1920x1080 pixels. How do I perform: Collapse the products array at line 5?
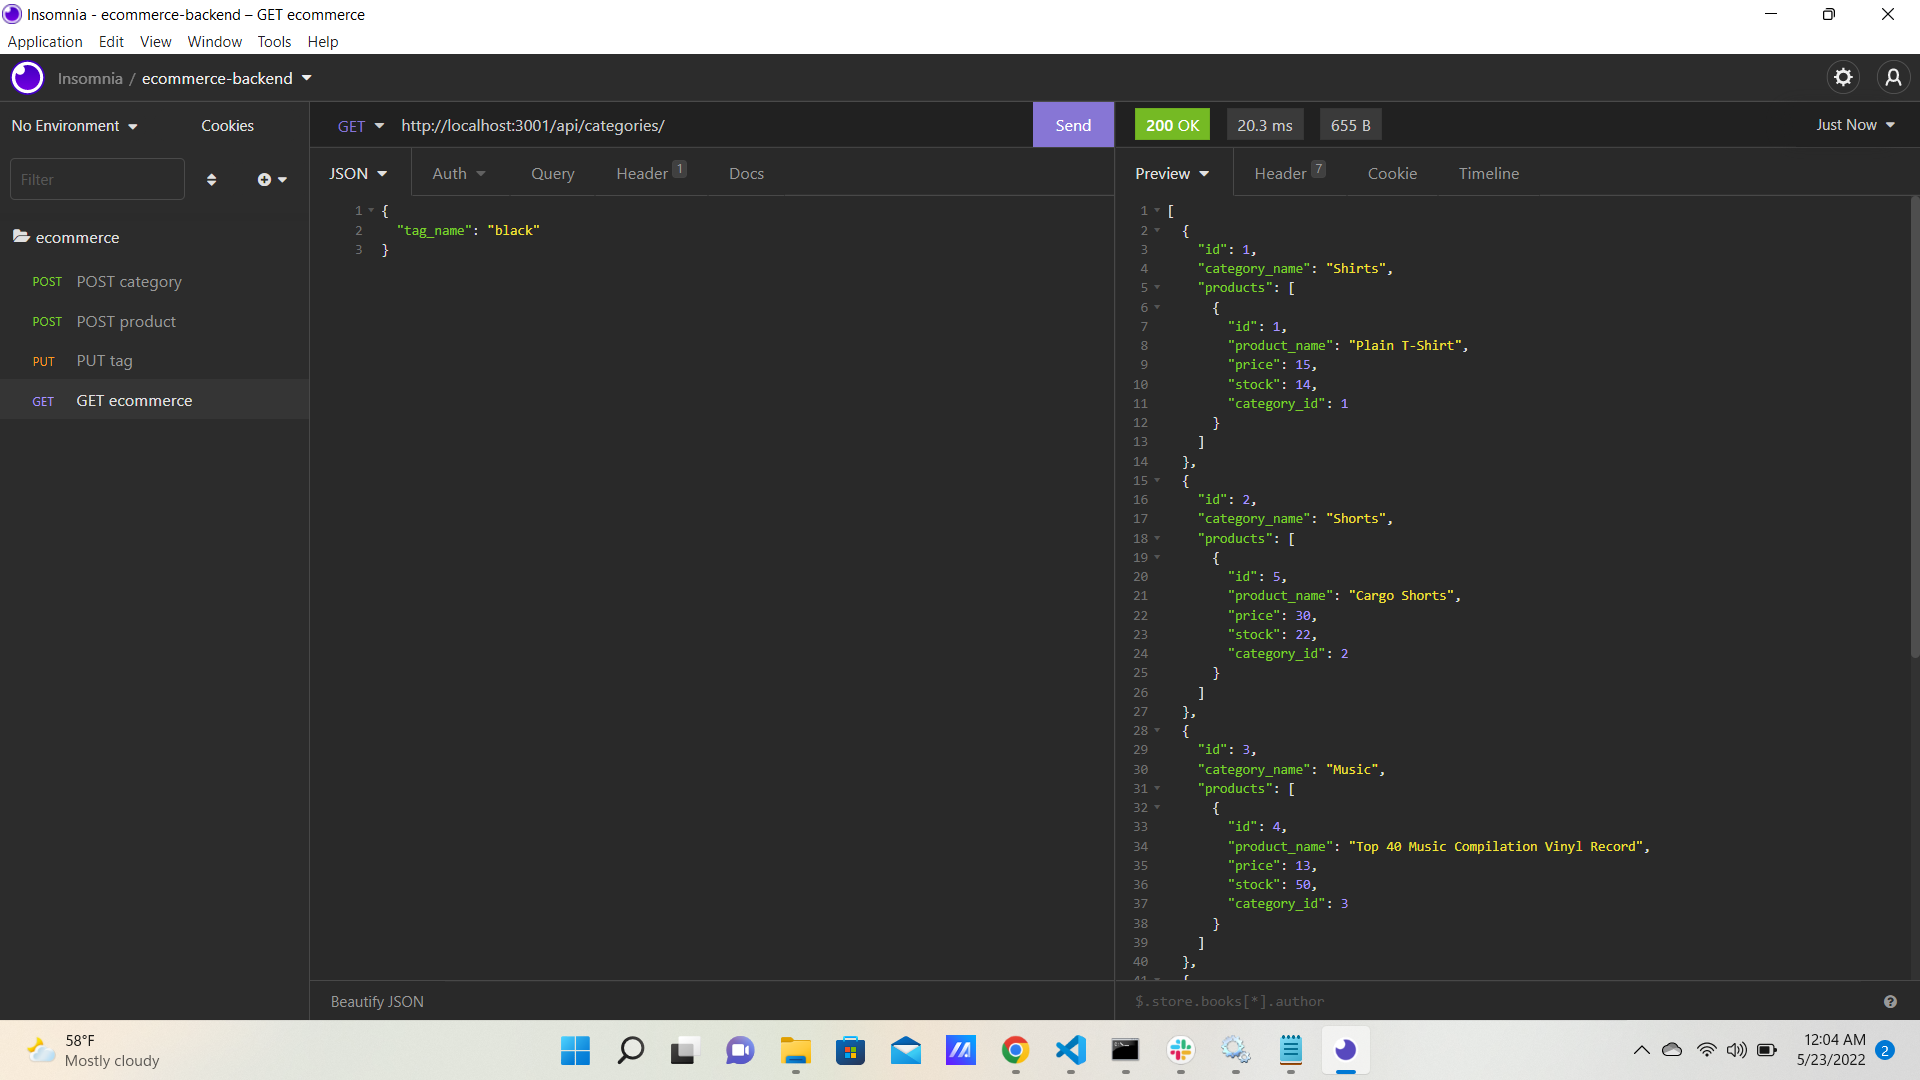(1157, 288)
